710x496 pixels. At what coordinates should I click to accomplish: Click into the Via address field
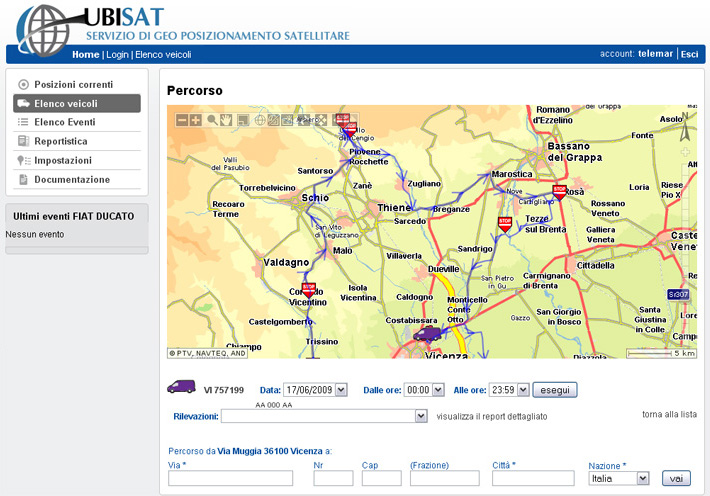click(230, 478)
